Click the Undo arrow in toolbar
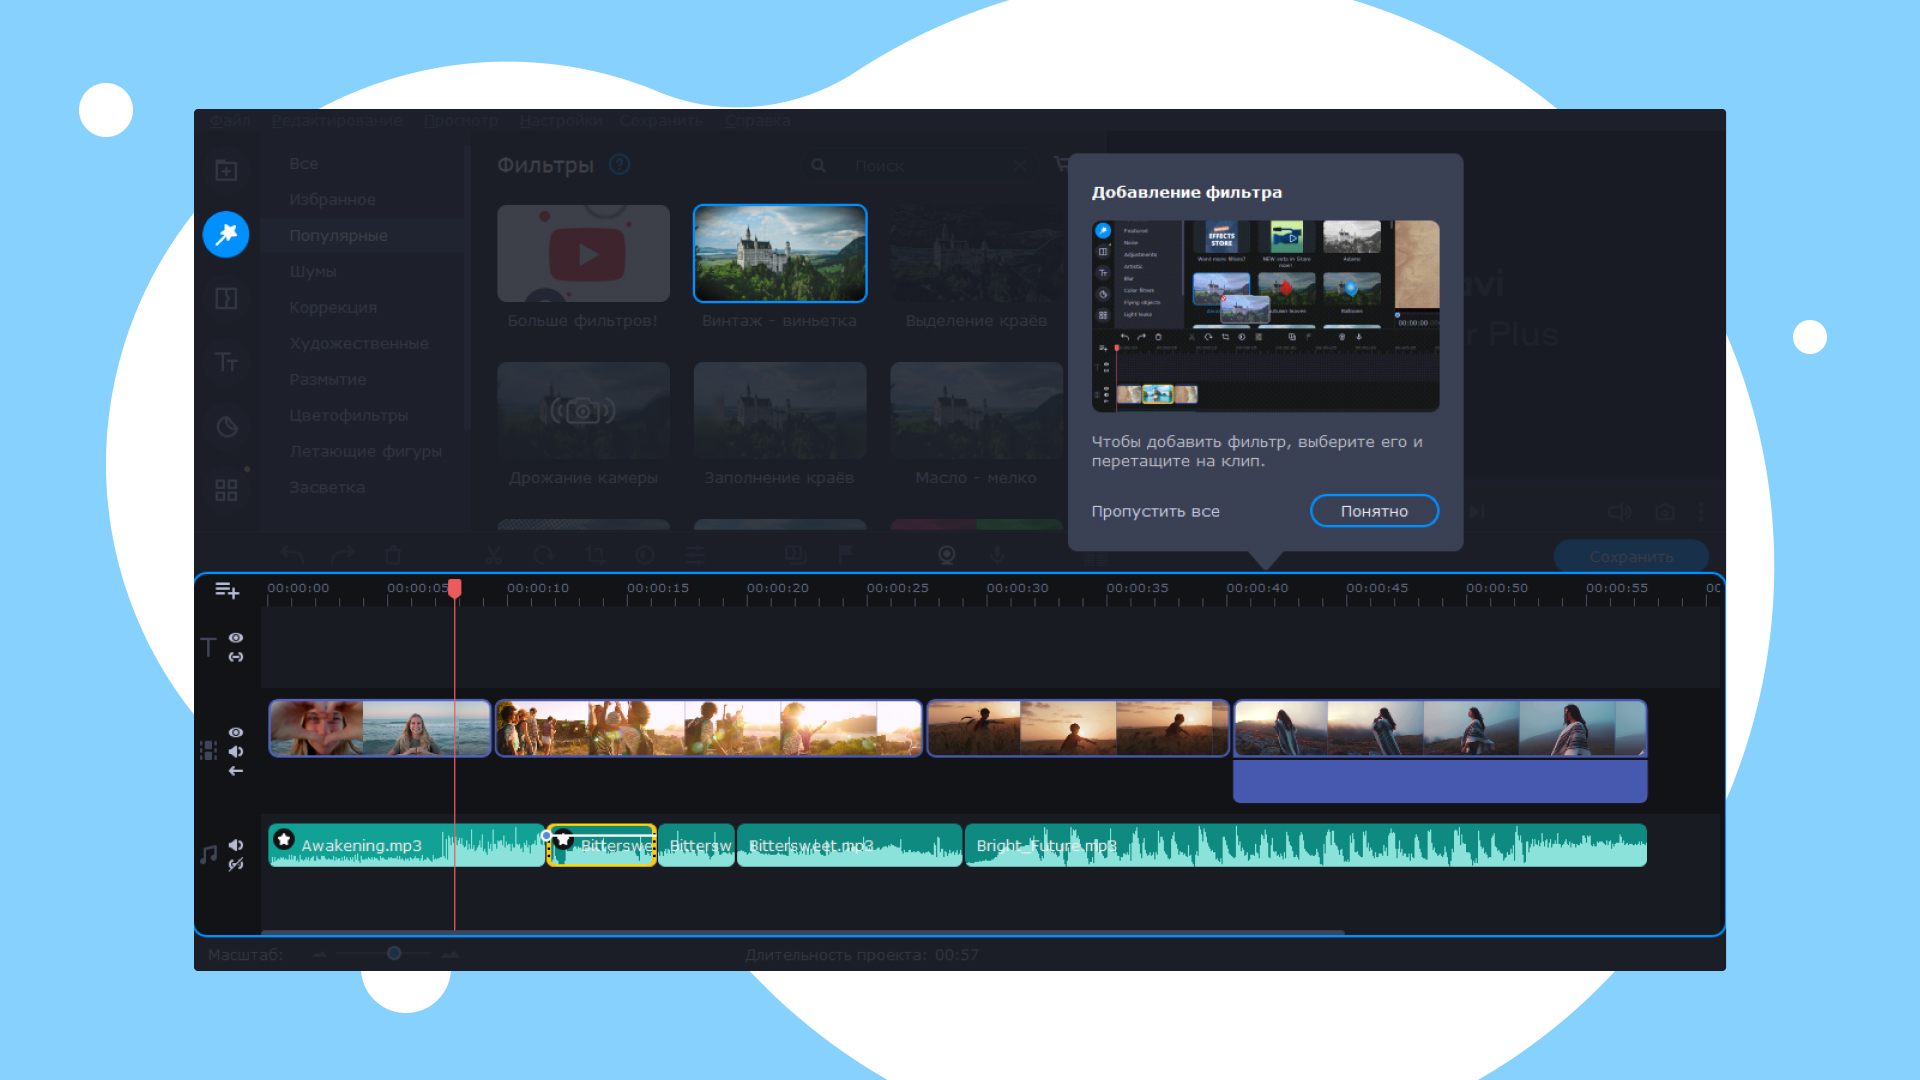 pos(292,555)
